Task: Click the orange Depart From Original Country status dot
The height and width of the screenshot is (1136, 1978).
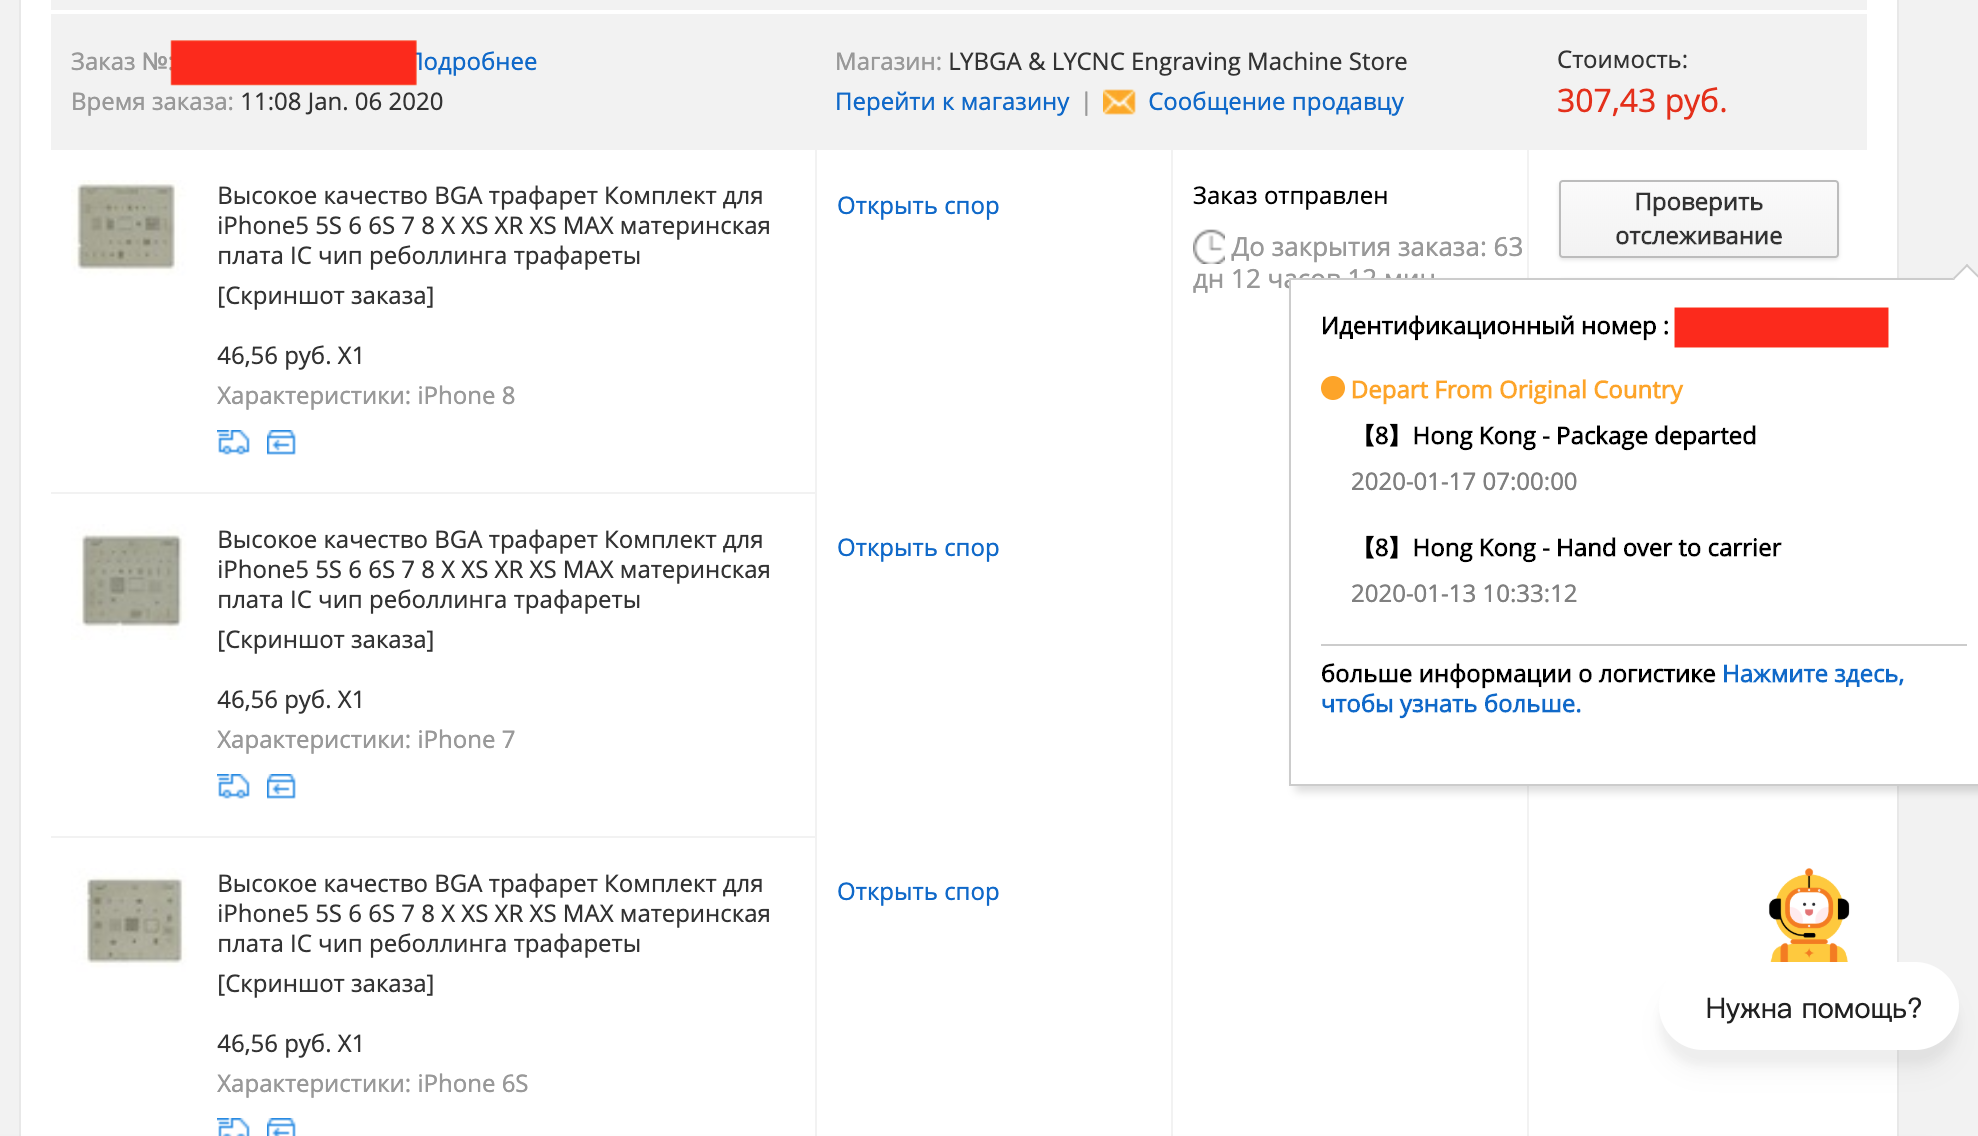Action: 1333,388
